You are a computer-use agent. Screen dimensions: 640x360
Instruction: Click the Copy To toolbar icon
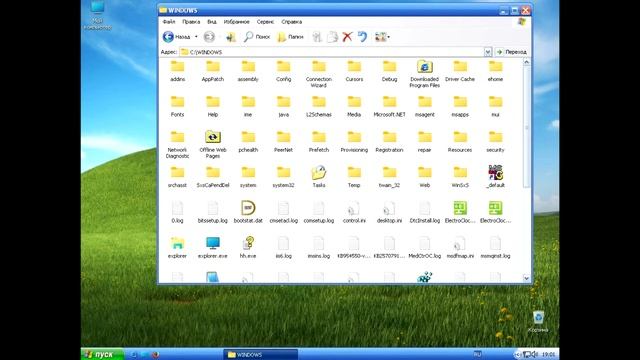pos(332,37)
